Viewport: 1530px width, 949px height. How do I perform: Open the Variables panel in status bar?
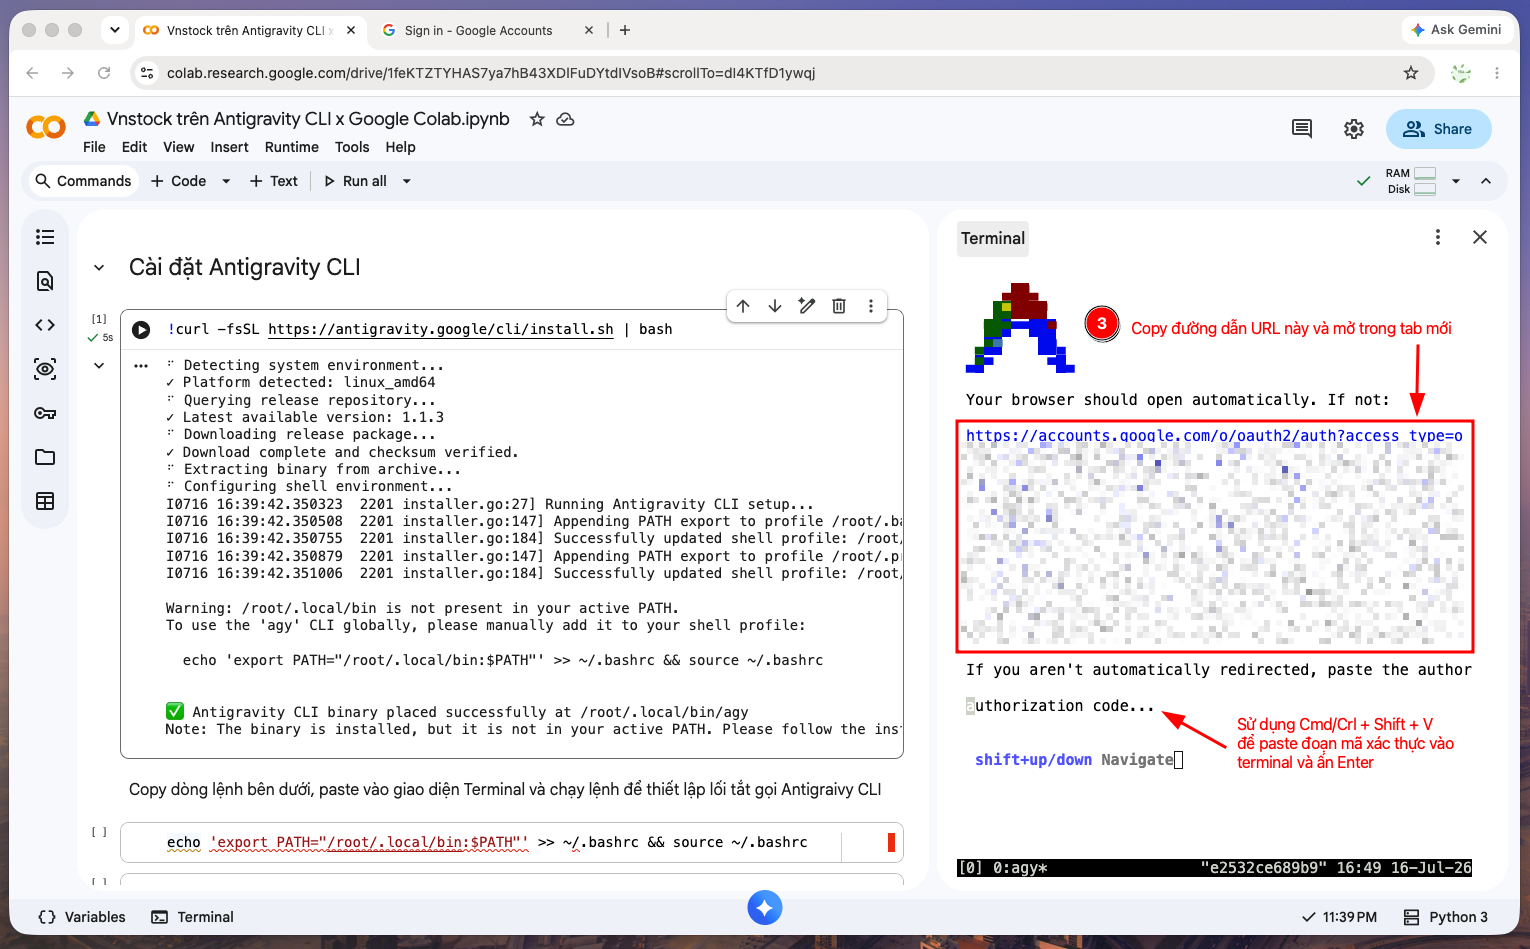[x=82, y=917]
